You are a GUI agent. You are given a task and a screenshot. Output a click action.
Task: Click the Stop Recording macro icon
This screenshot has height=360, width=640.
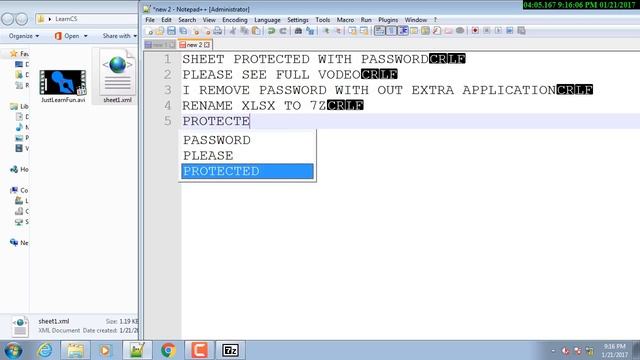(486, 31)
